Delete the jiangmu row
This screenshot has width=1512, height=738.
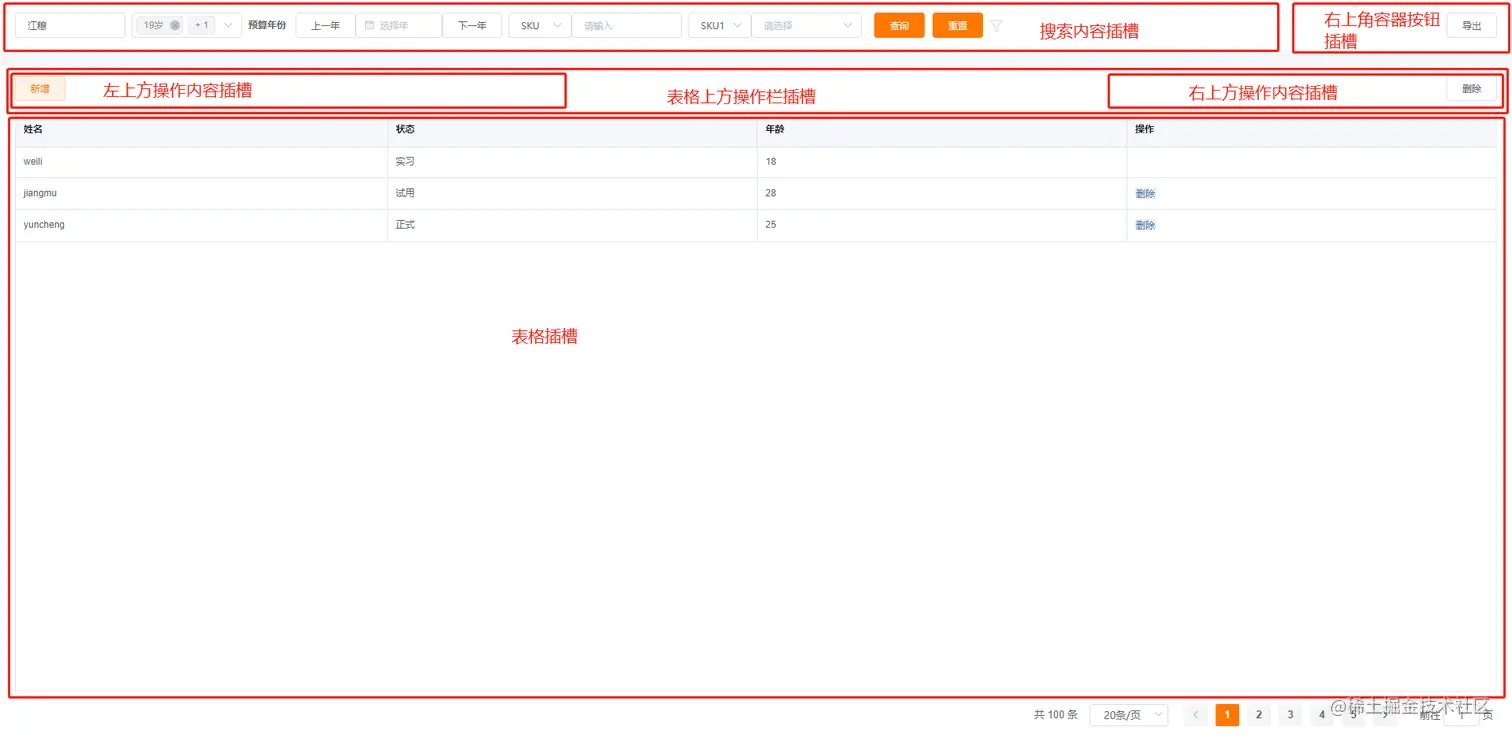[1146, 194]
